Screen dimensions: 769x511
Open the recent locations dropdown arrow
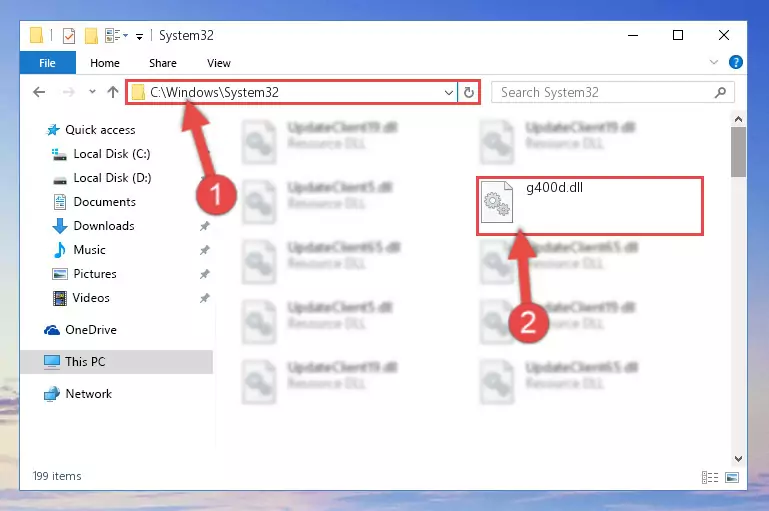pos(92,92)
